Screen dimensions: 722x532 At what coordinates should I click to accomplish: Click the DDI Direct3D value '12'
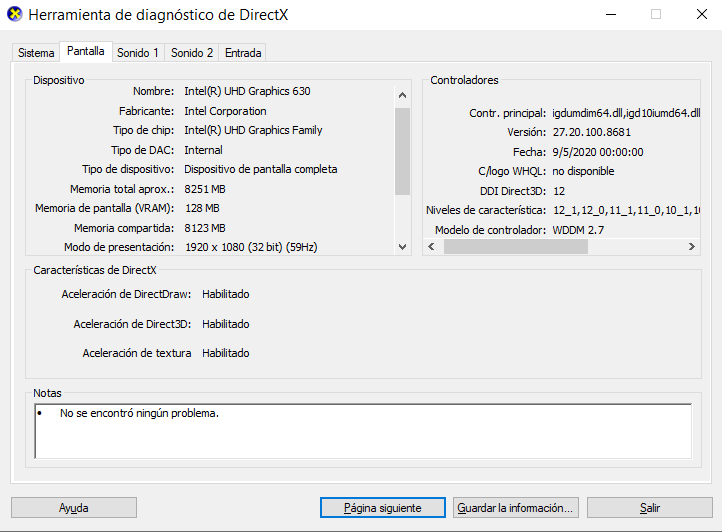559,191
